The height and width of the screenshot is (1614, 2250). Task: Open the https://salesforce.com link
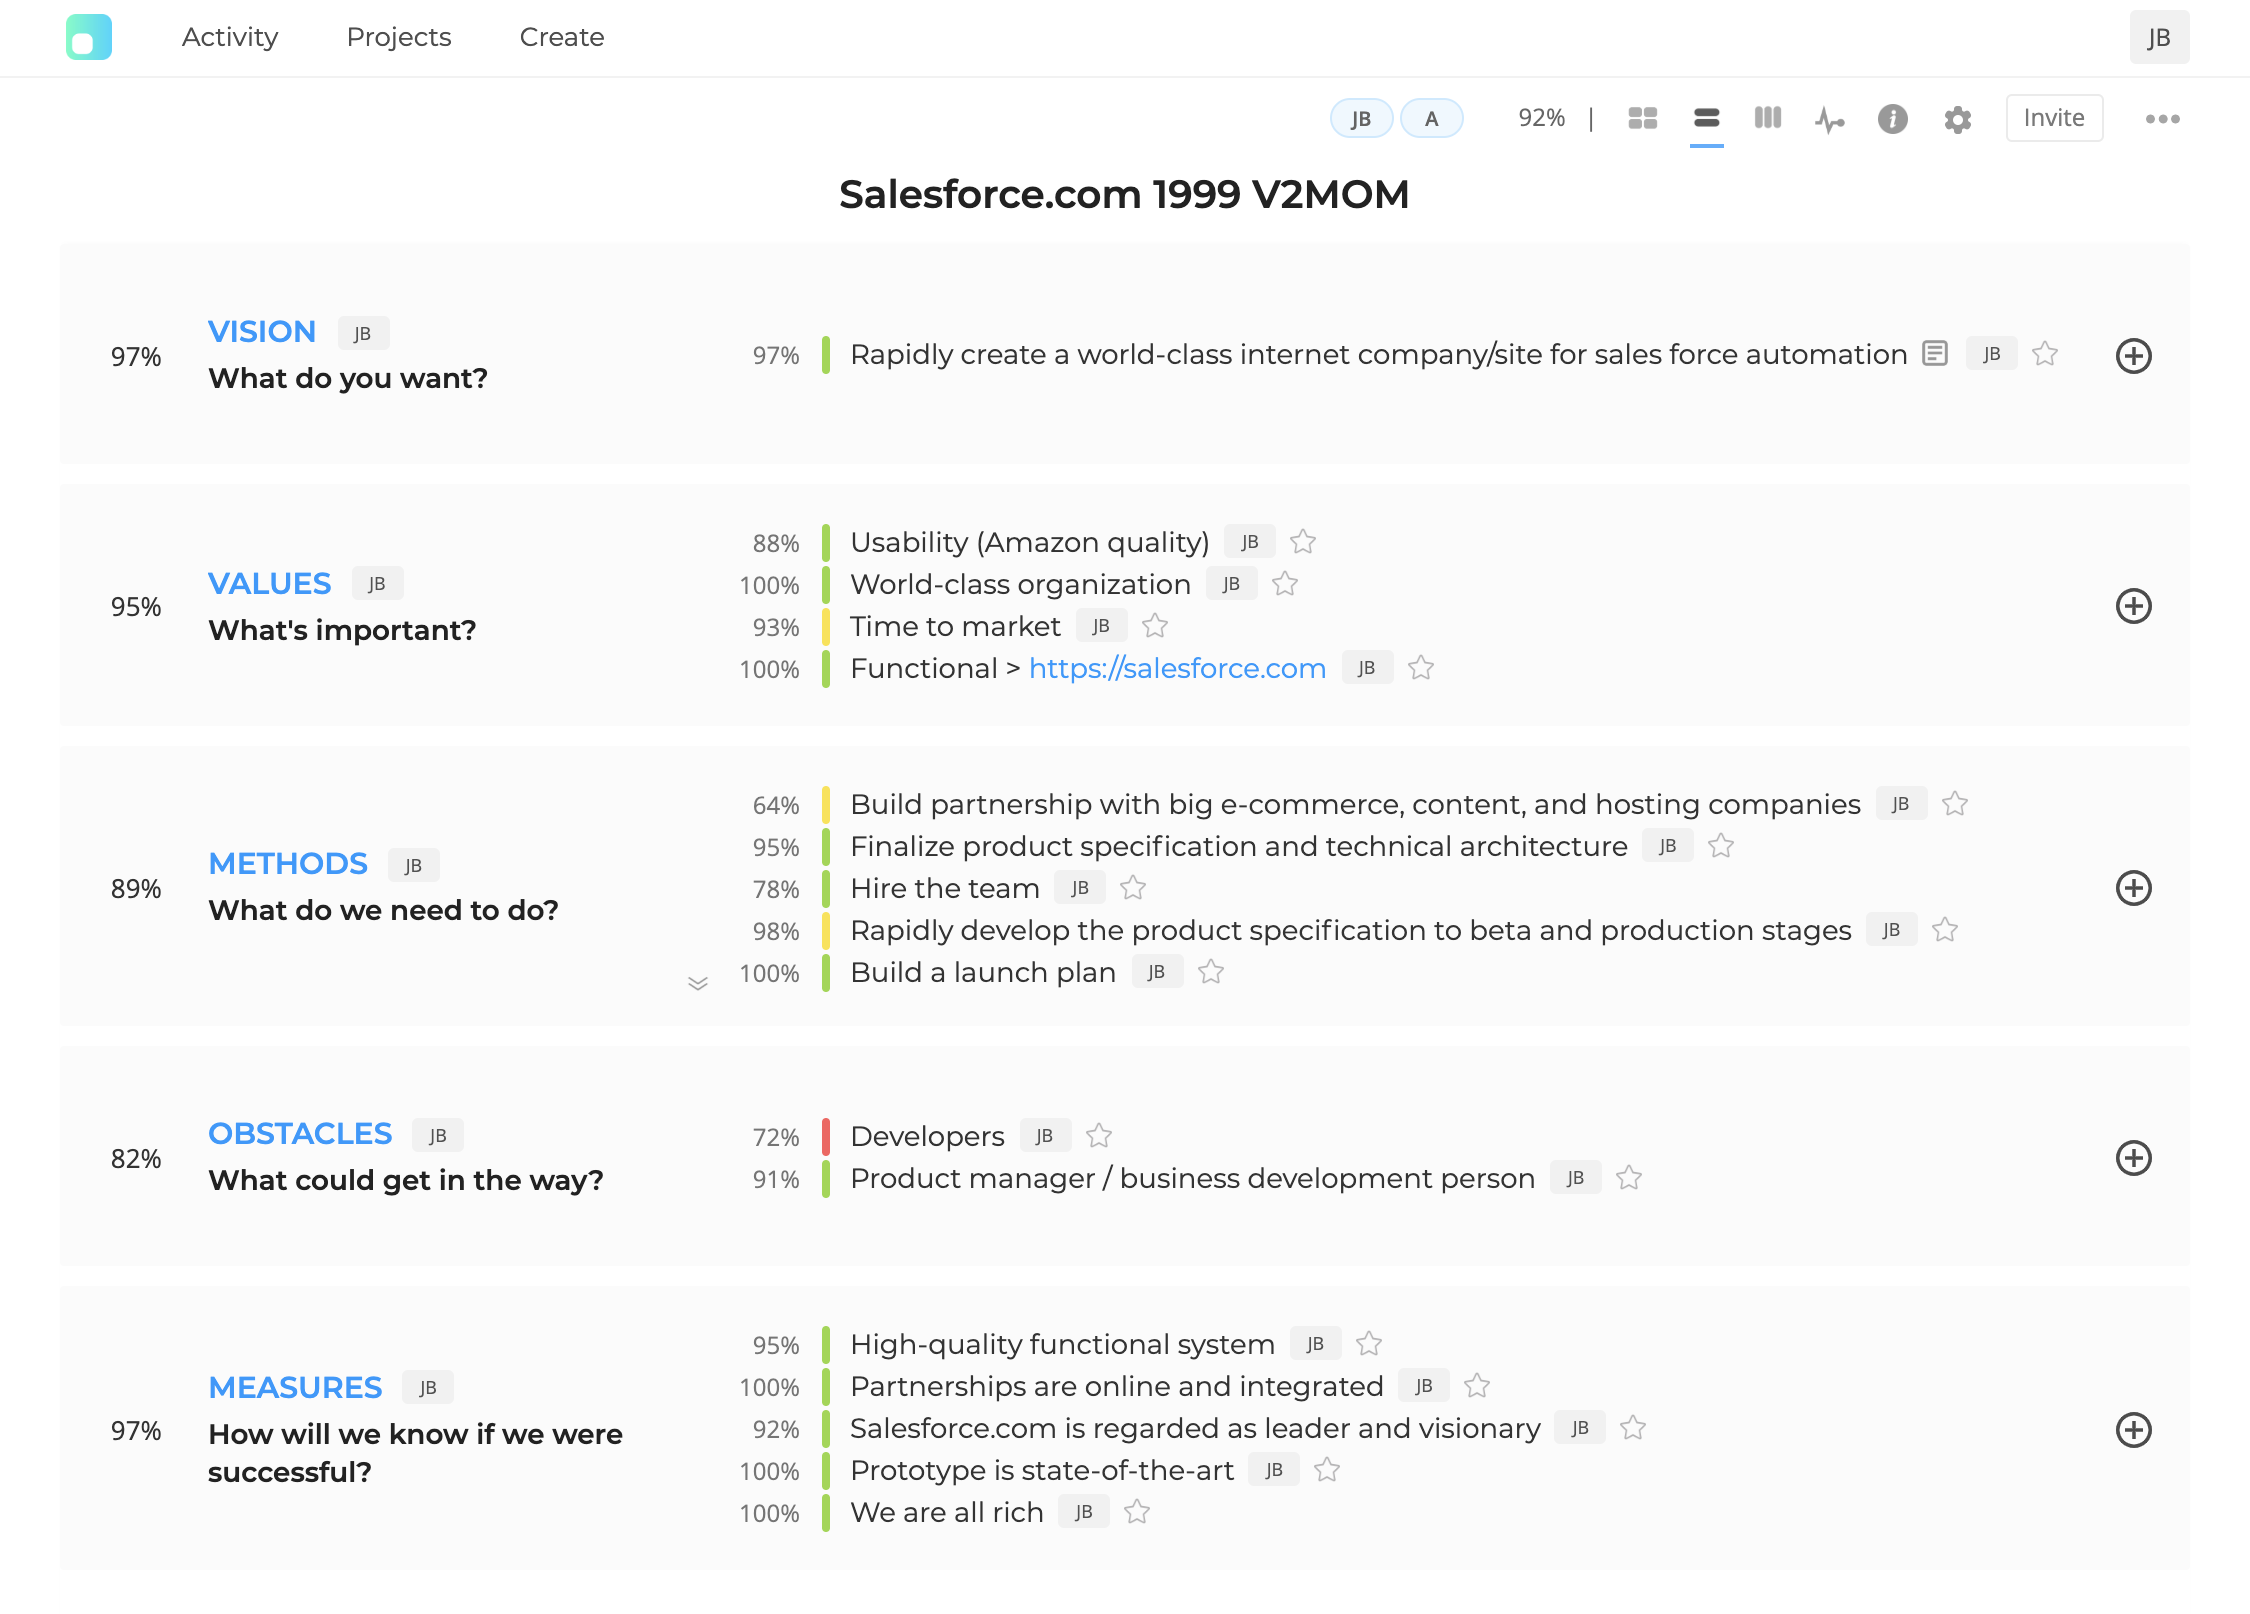tap(1177, 668)
